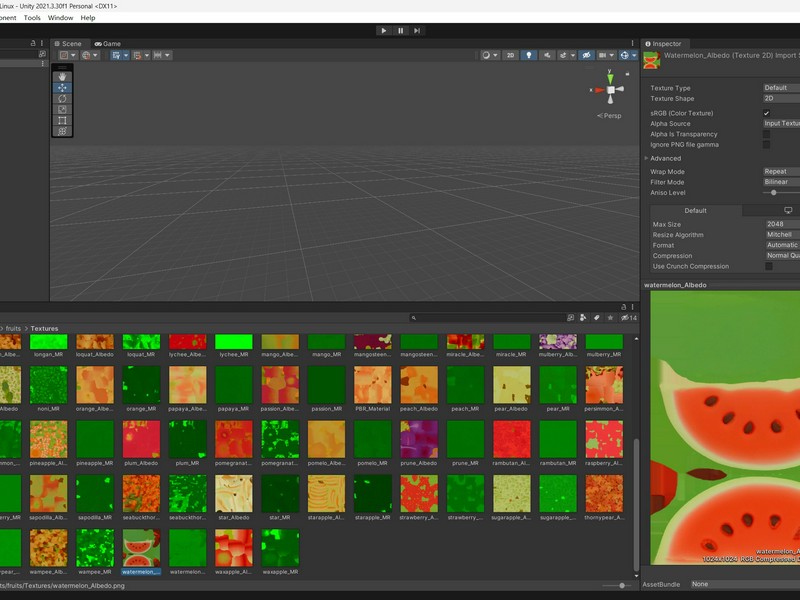Select the Rect transform tool
This screenshot has width=800, height=600.
click(62, 120)
